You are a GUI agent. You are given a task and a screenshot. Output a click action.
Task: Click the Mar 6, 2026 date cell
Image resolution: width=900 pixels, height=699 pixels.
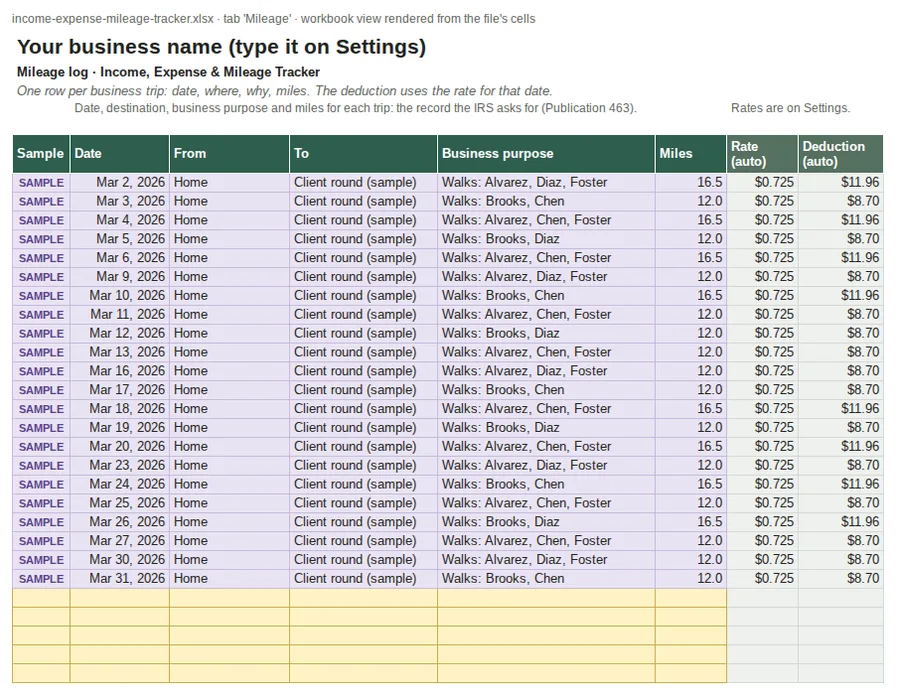pos(119,258)
